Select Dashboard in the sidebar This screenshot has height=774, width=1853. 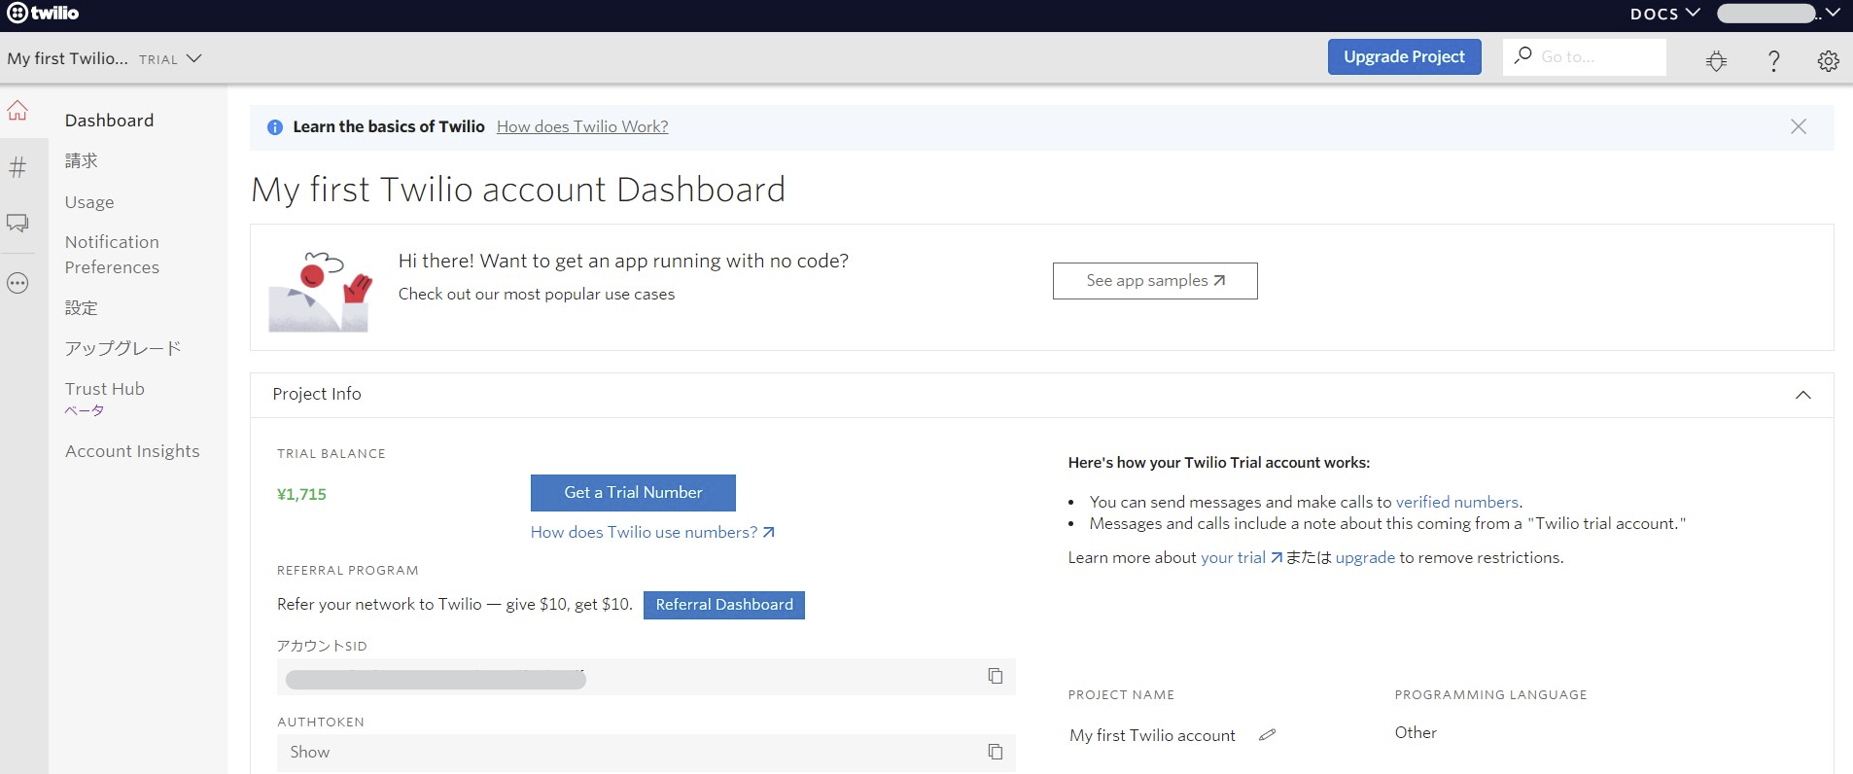(109, 120)
